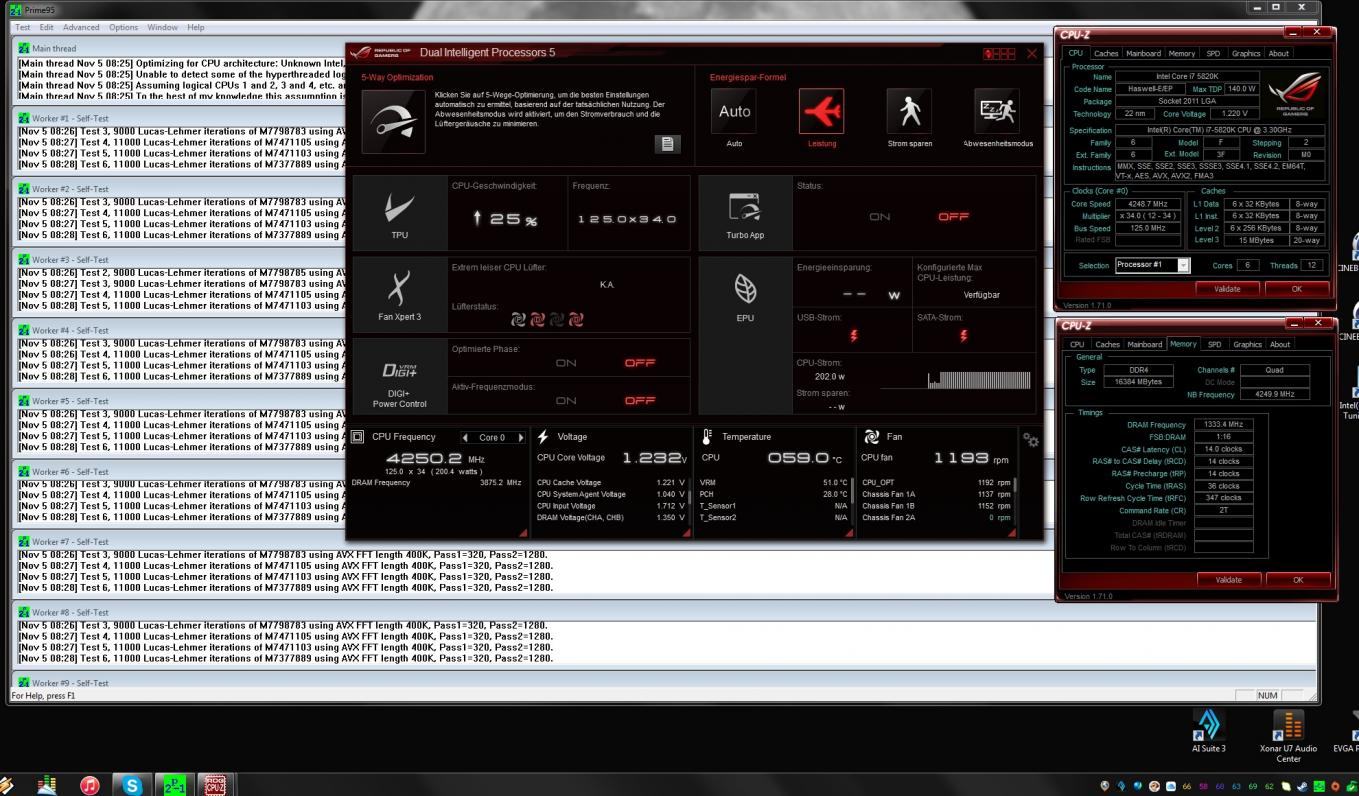The height and width of the screenshot is (796, 1359).
Task: Open iTunes from the taskbar
Action: click(x=90, y=785)
